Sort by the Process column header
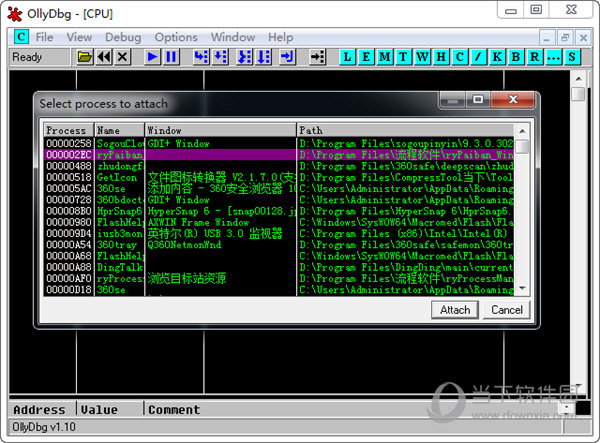This screenshot has width=600, height=443. click(x=69, y=130)
